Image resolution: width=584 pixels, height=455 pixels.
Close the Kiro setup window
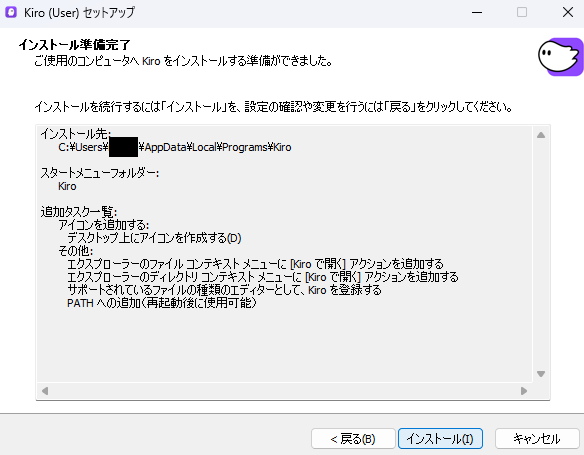tap(568, 12)
